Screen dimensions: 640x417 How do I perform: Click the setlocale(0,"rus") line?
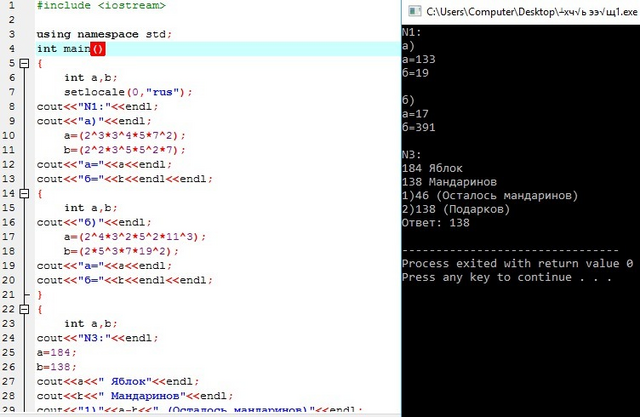point(128,92)
